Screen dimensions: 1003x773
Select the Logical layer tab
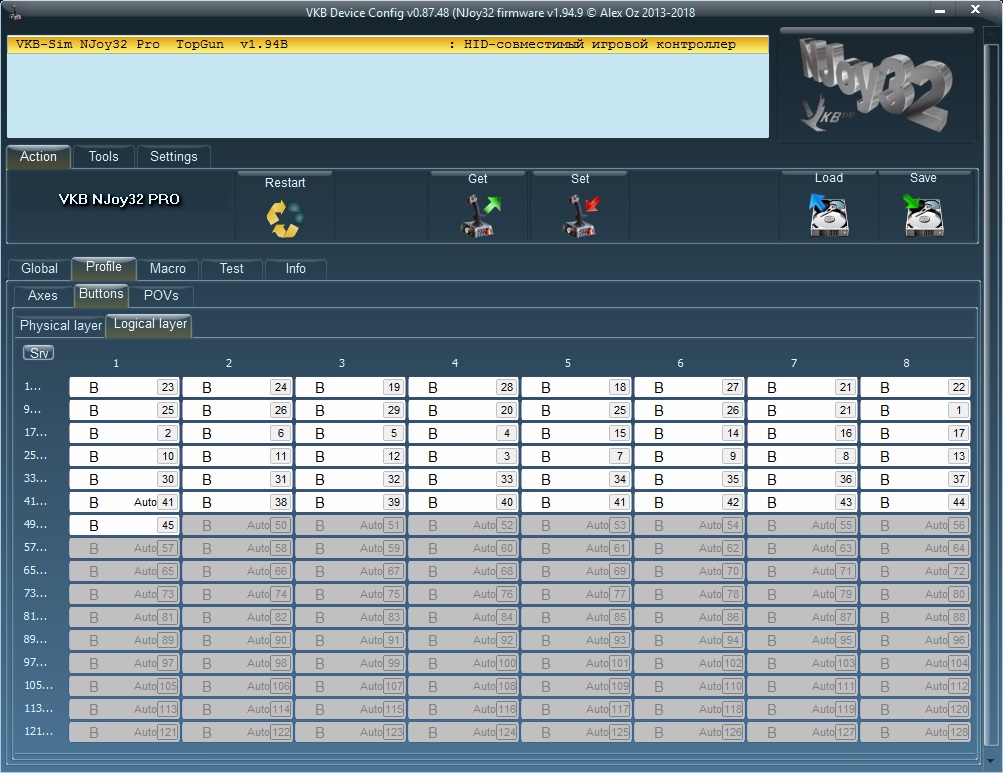tap(150, 324)
